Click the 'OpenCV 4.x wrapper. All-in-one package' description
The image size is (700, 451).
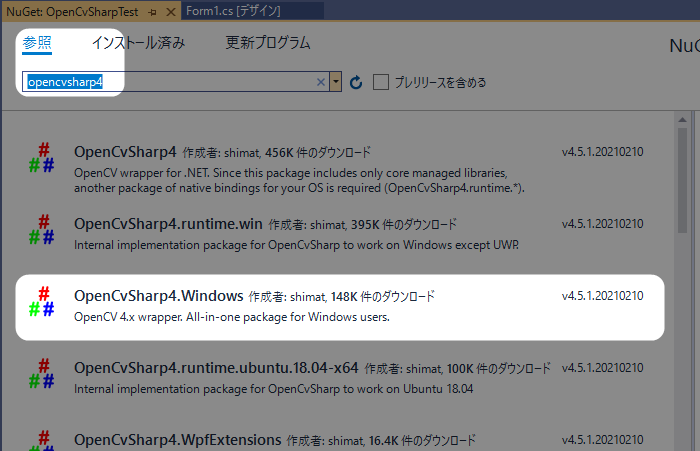(232, 317)
